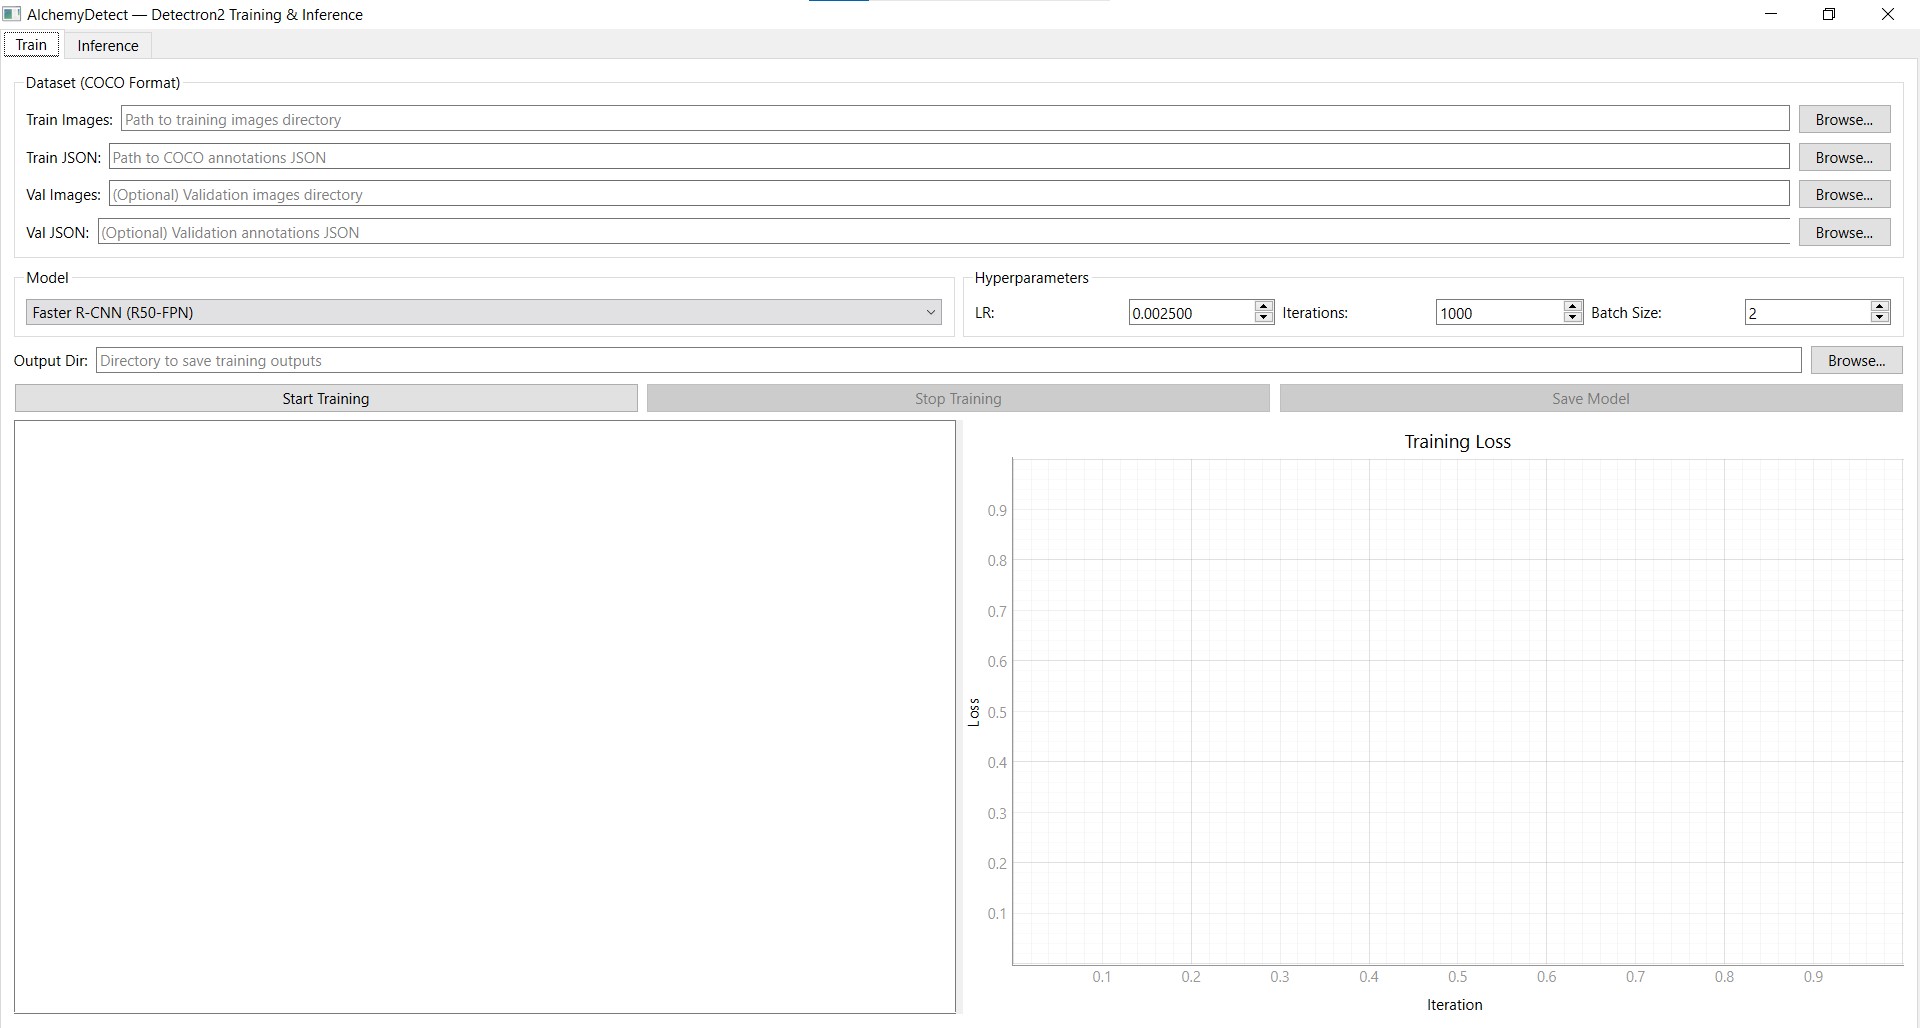
Task: Browse for the Output Dir location
Action: pyautogui.click(x=1855, y=360)
